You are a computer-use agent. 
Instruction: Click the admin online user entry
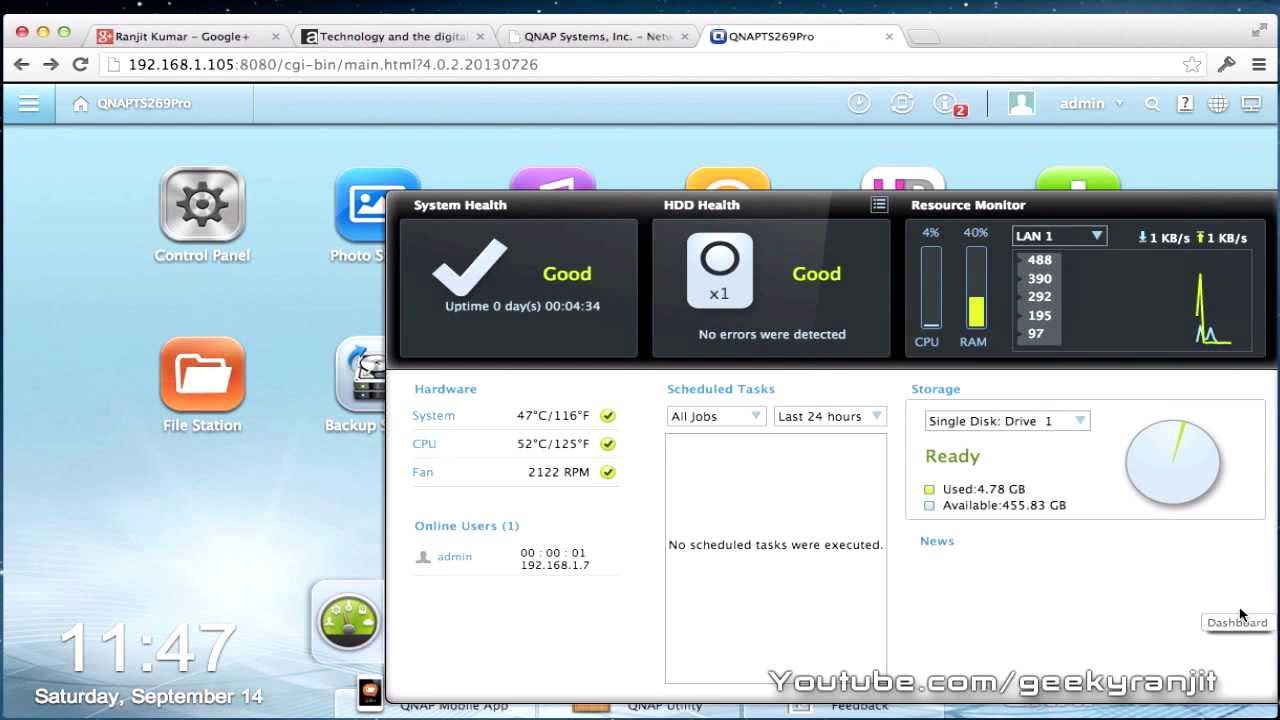point(454,557)
